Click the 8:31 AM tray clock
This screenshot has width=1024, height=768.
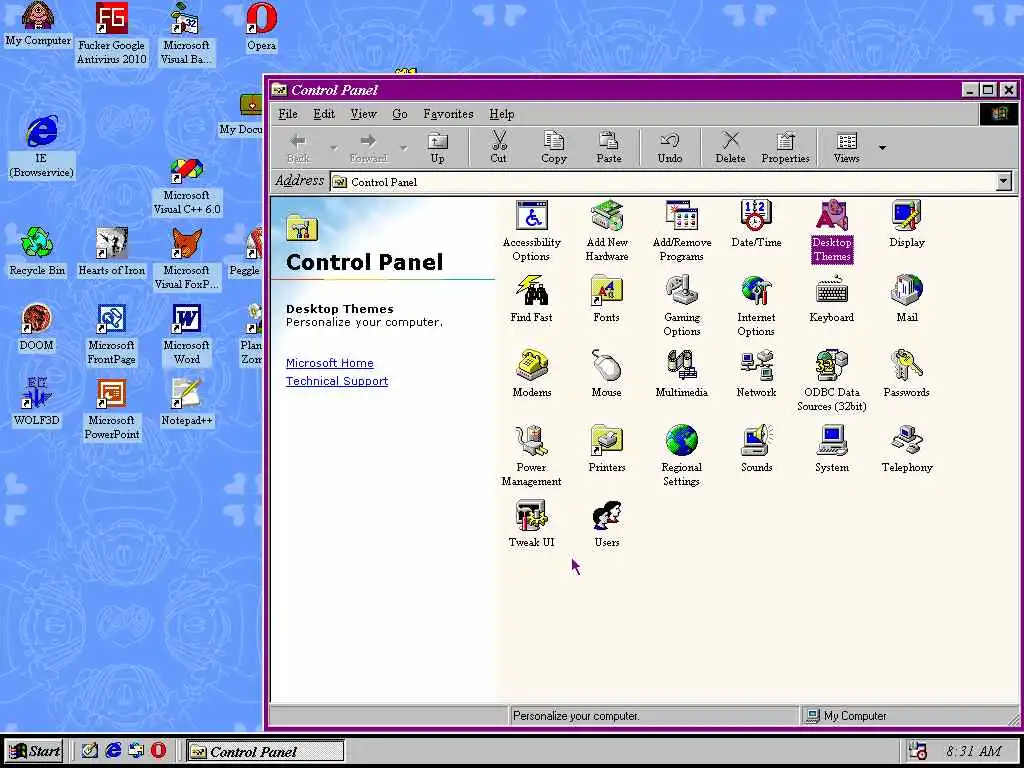coord(974,752)
